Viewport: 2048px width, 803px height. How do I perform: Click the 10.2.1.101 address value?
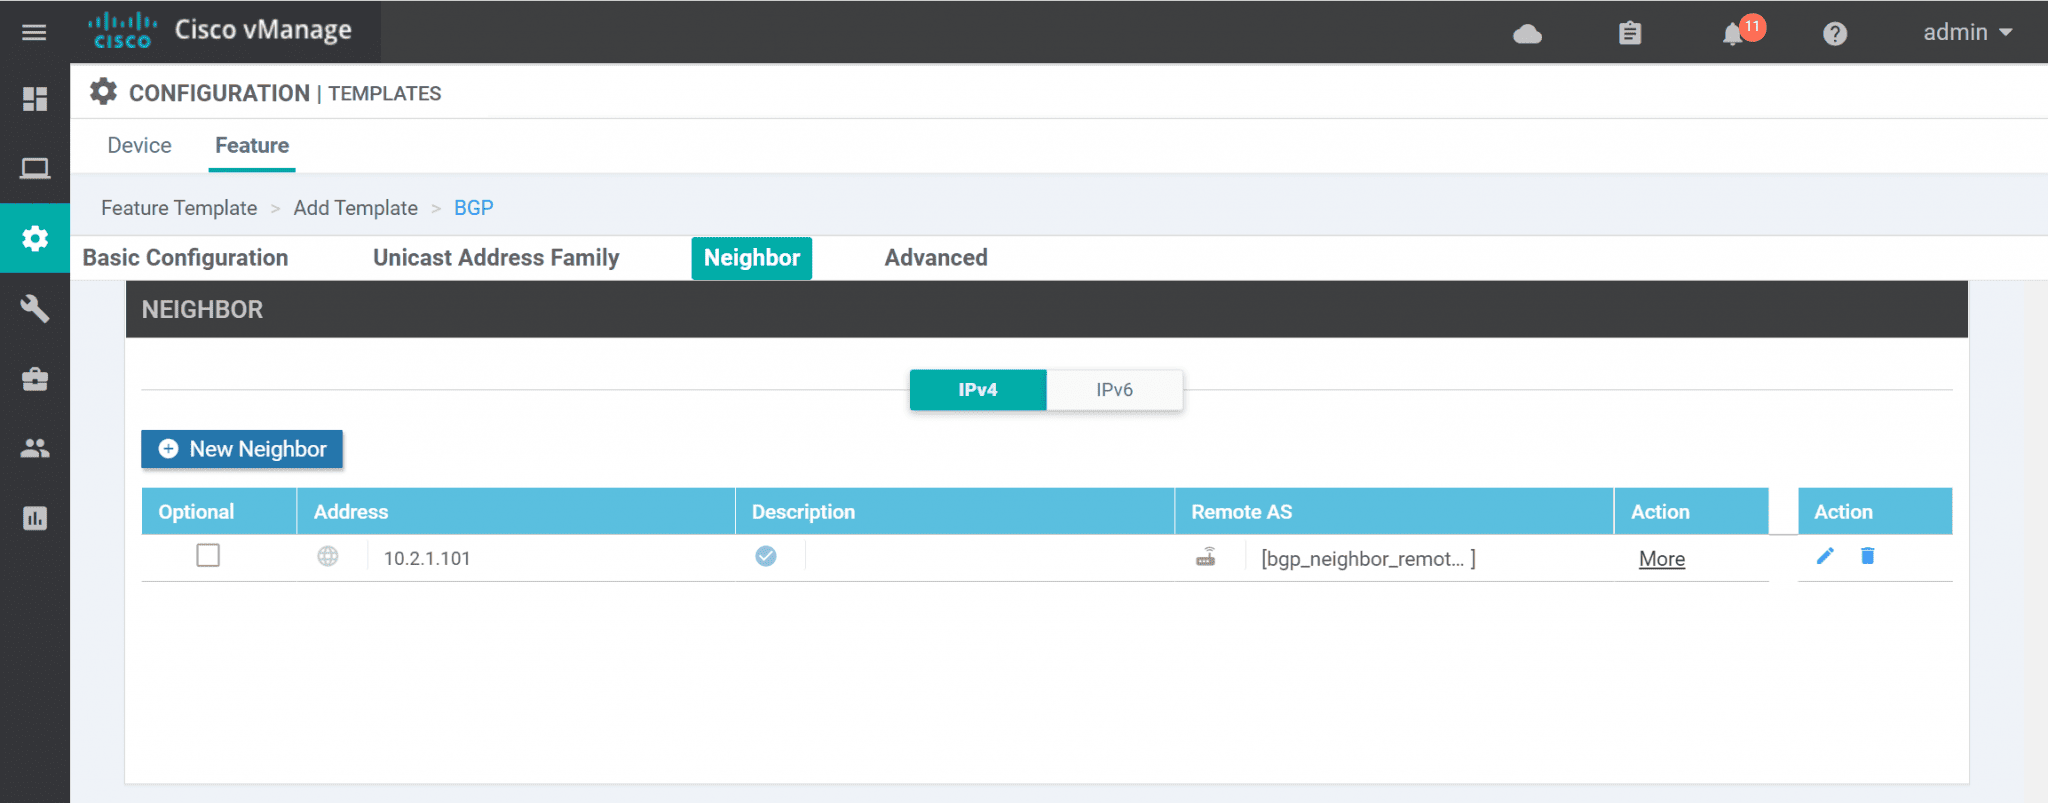tap(427, 559)
